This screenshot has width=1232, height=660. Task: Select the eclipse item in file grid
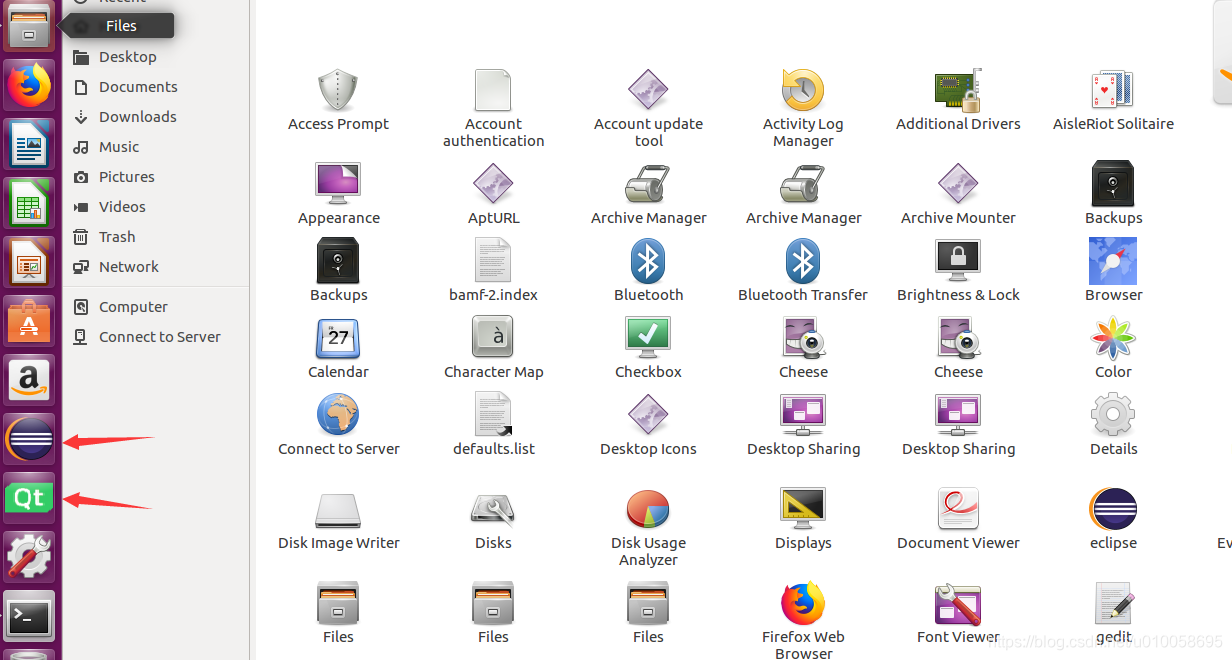[x=1113, y=509]
